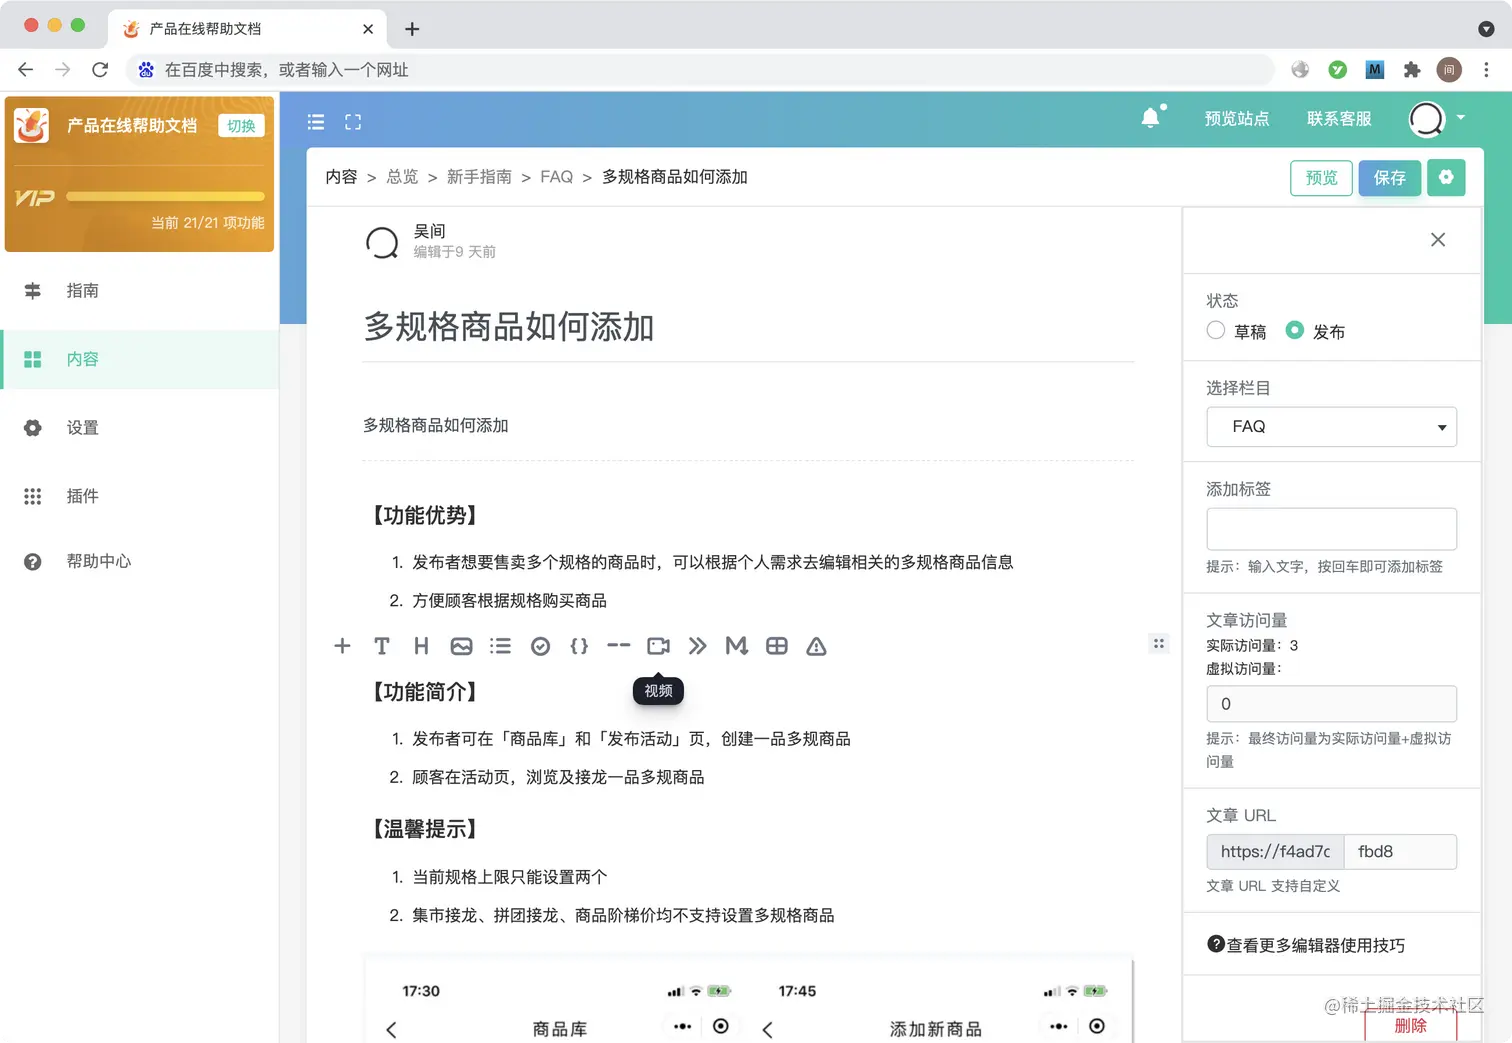This screenshot has width=1512, height=1043.
Task: Open the user avatar in top bar
Action: pyautogui.click(x=1427, y=119)
